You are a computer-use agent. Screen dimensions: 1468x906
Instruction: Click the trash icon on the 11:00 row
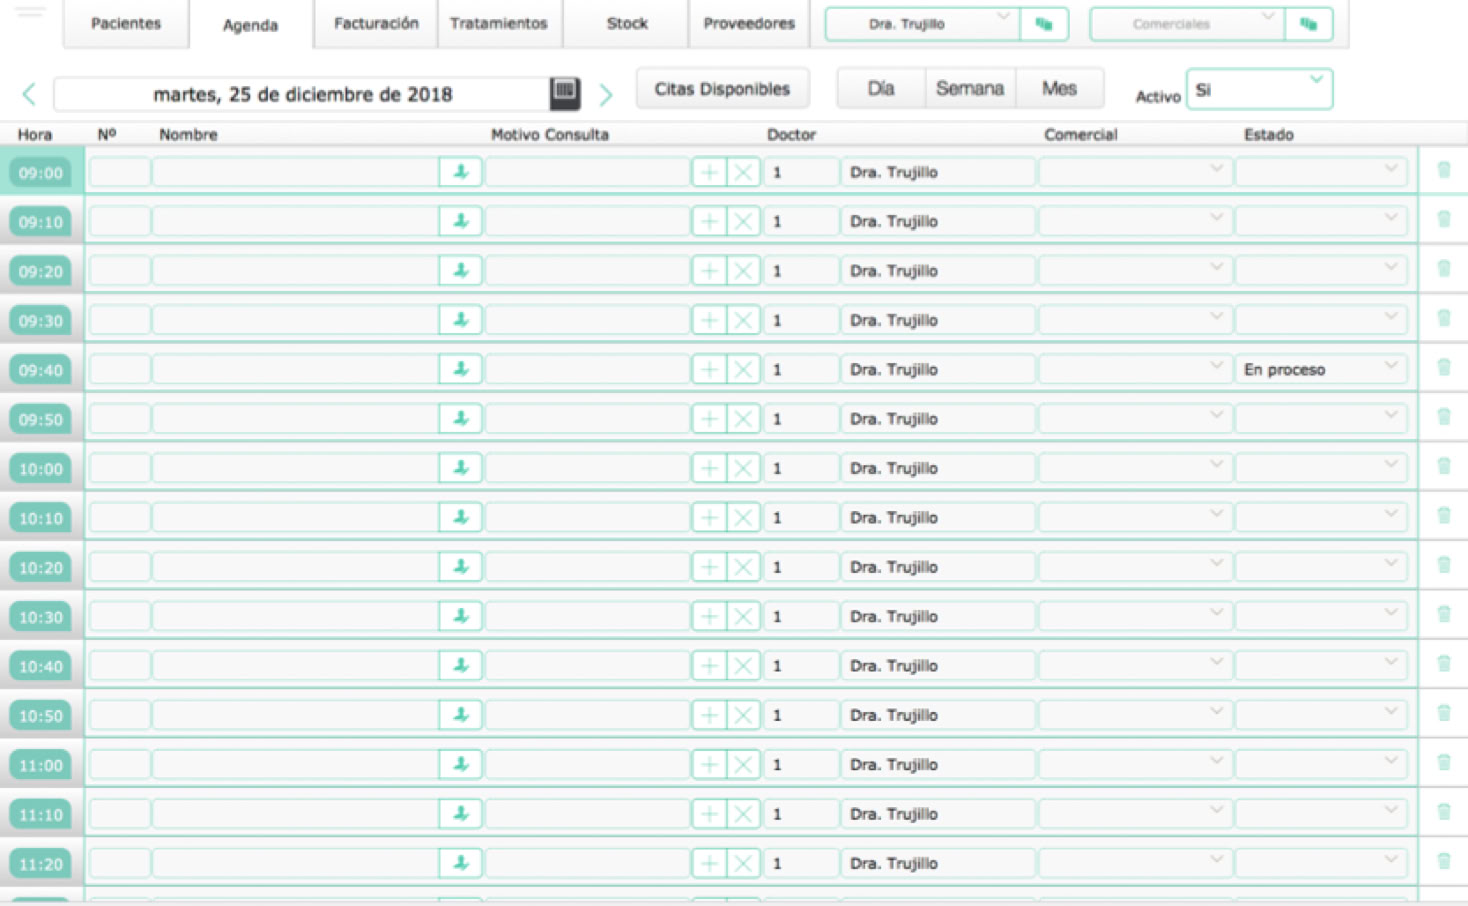pos(1443,763)
